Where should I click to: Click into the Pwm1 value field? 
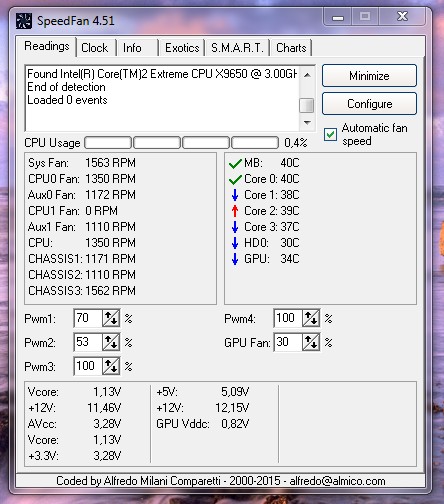point(88,318)
